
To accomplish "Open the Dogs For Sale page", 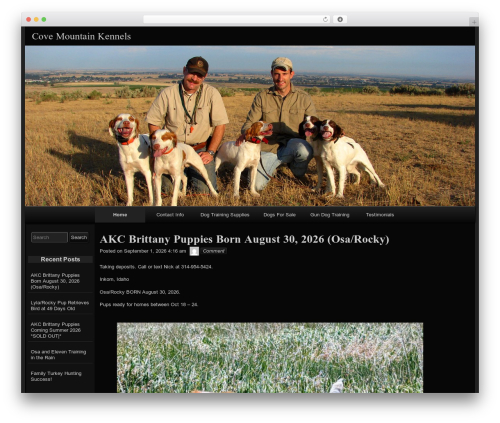I will coord(280,215).
